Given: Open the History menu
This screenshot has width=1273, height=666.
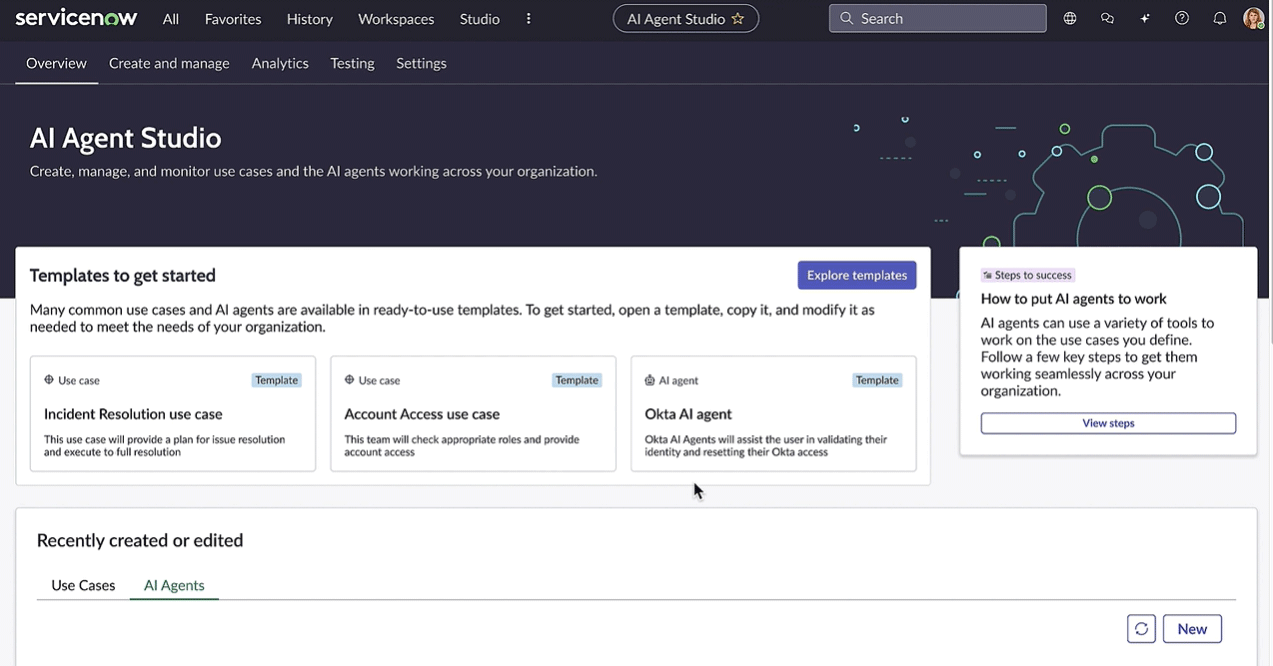Looking at the screenshot, I should click(x=310, y=19).
